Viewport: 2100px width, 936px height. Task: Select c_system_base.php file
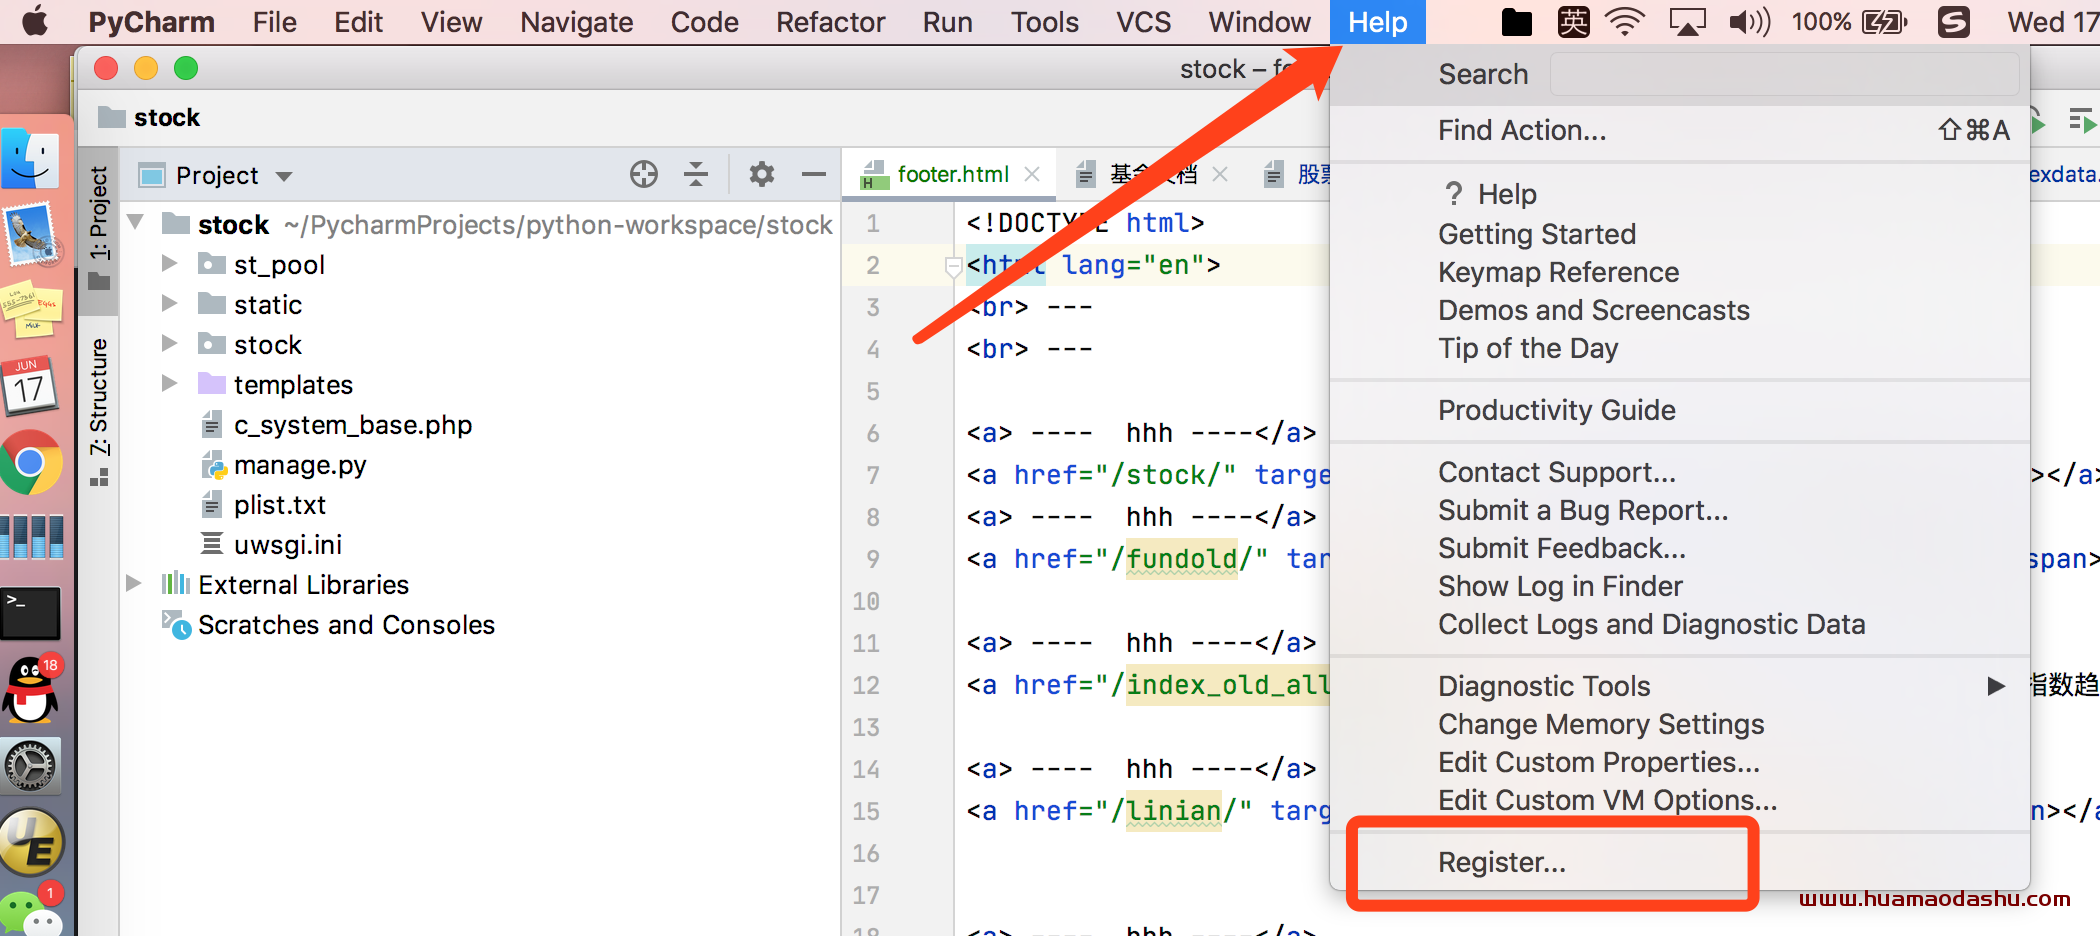pos(352,425)
